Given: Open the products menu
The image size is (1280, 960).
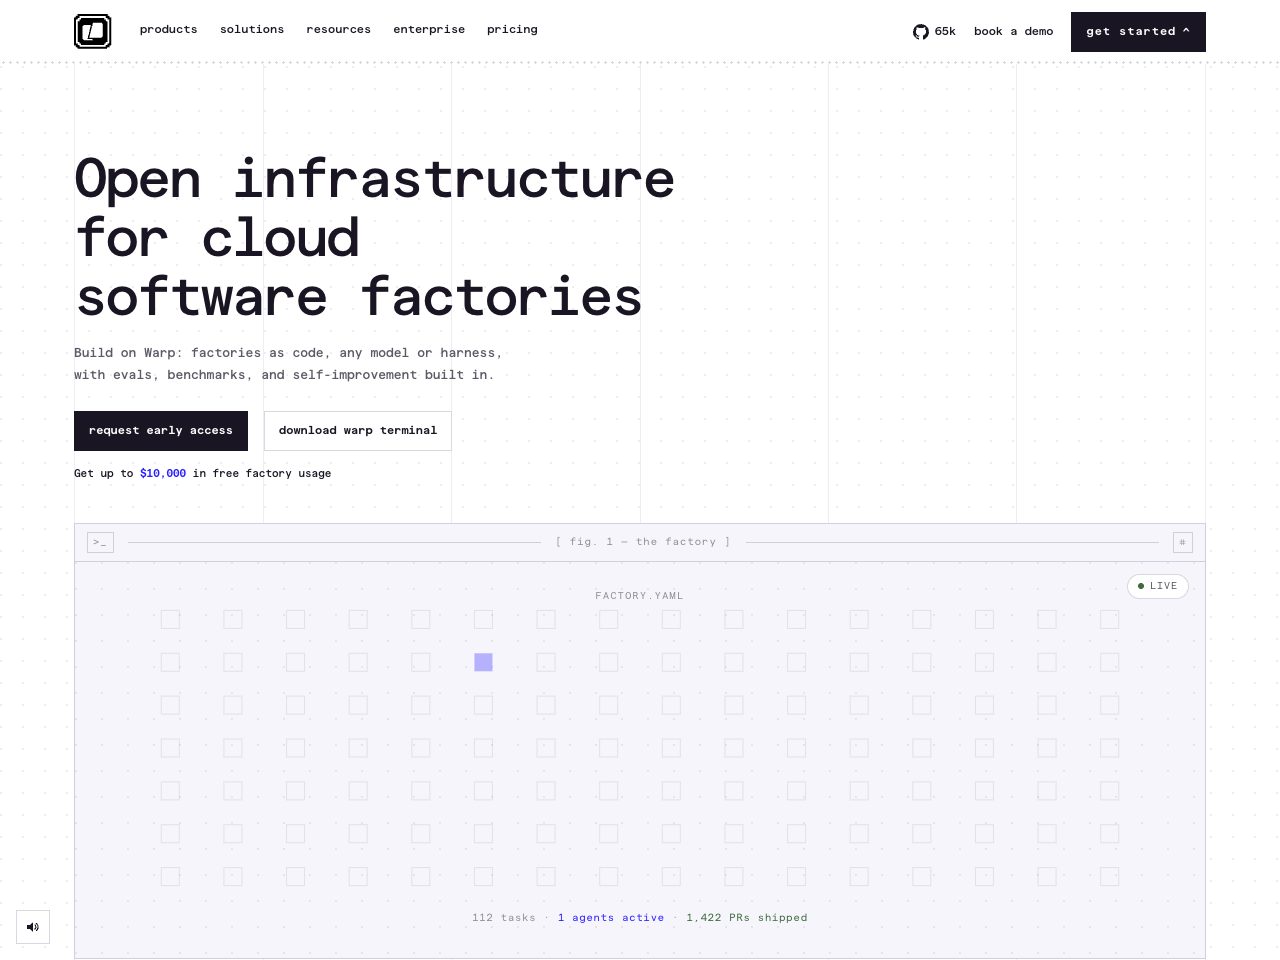Looking at the screenshot, I should pos(169,29).
